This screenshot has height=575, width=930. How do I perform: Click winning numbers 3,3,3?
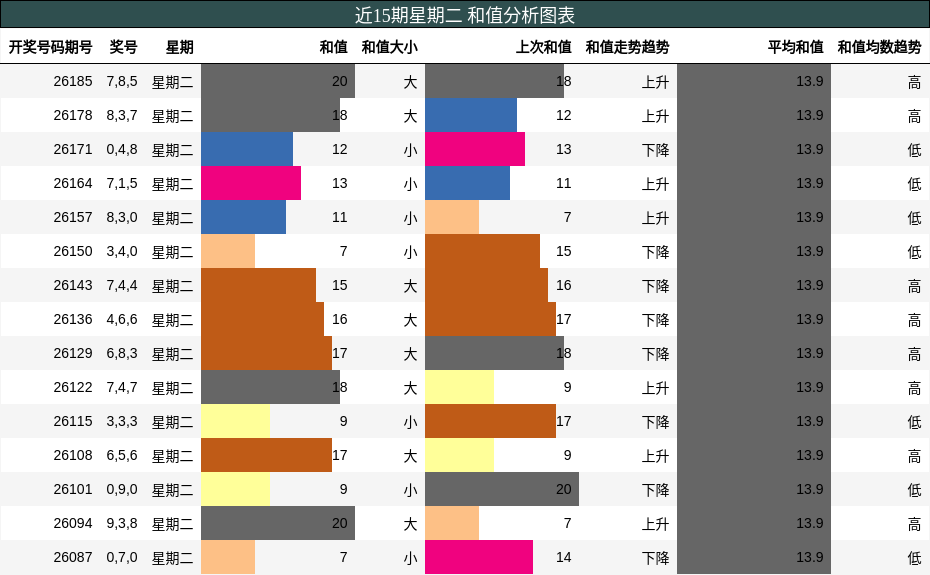(x=122, y=421)
